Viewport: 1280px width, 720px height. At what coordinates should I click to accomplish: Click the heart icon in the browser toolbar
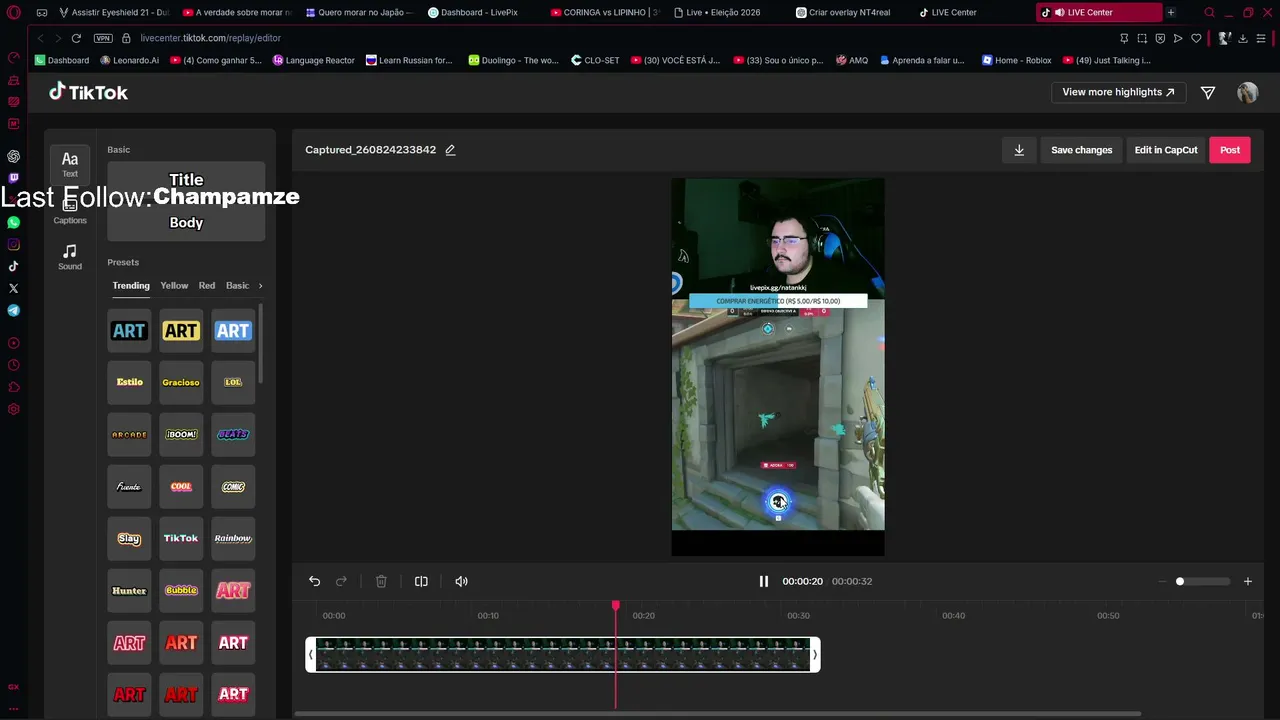[1195, 38]
